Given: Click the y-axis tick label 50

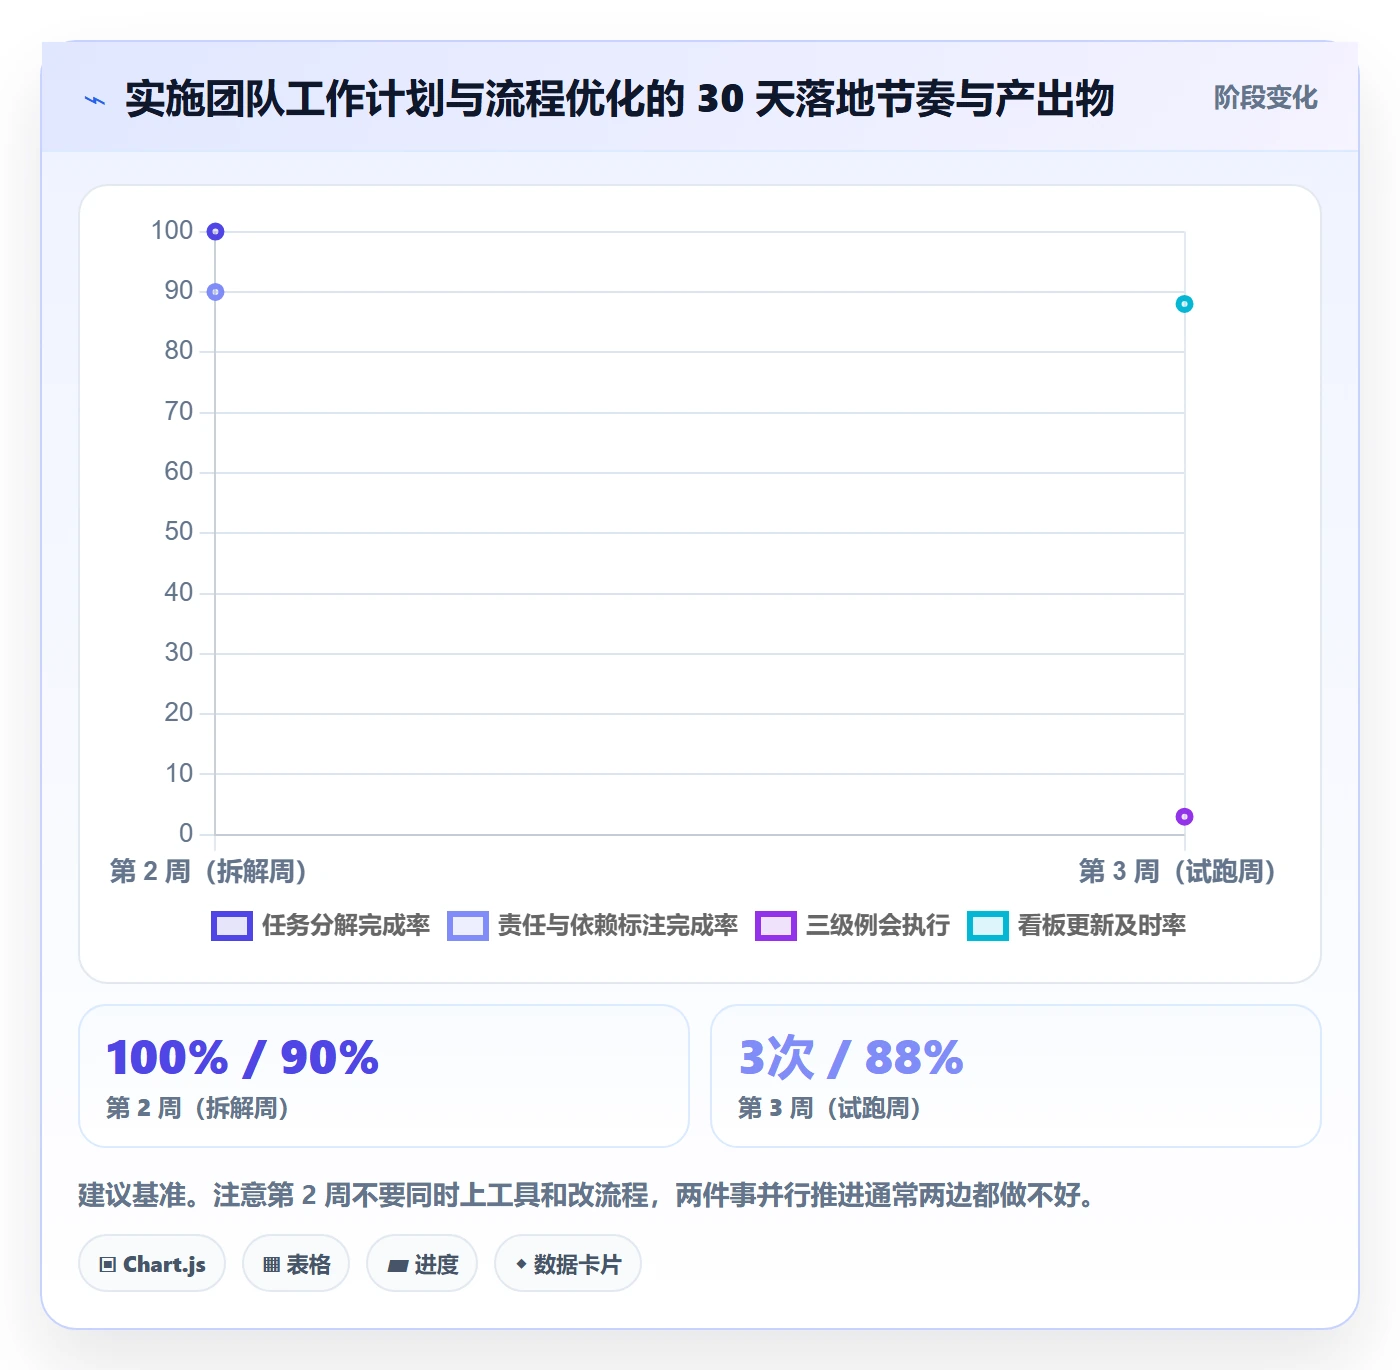Looking at the screenshot, I should pyautogui.click(x=179, y=532).
